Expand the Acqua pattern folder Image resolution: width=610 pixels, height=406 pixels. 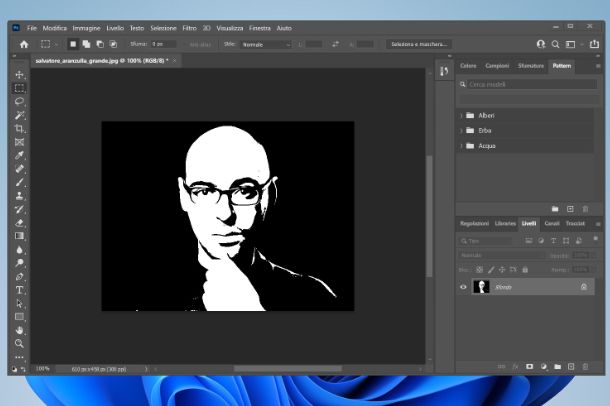[x=461, y=146]
